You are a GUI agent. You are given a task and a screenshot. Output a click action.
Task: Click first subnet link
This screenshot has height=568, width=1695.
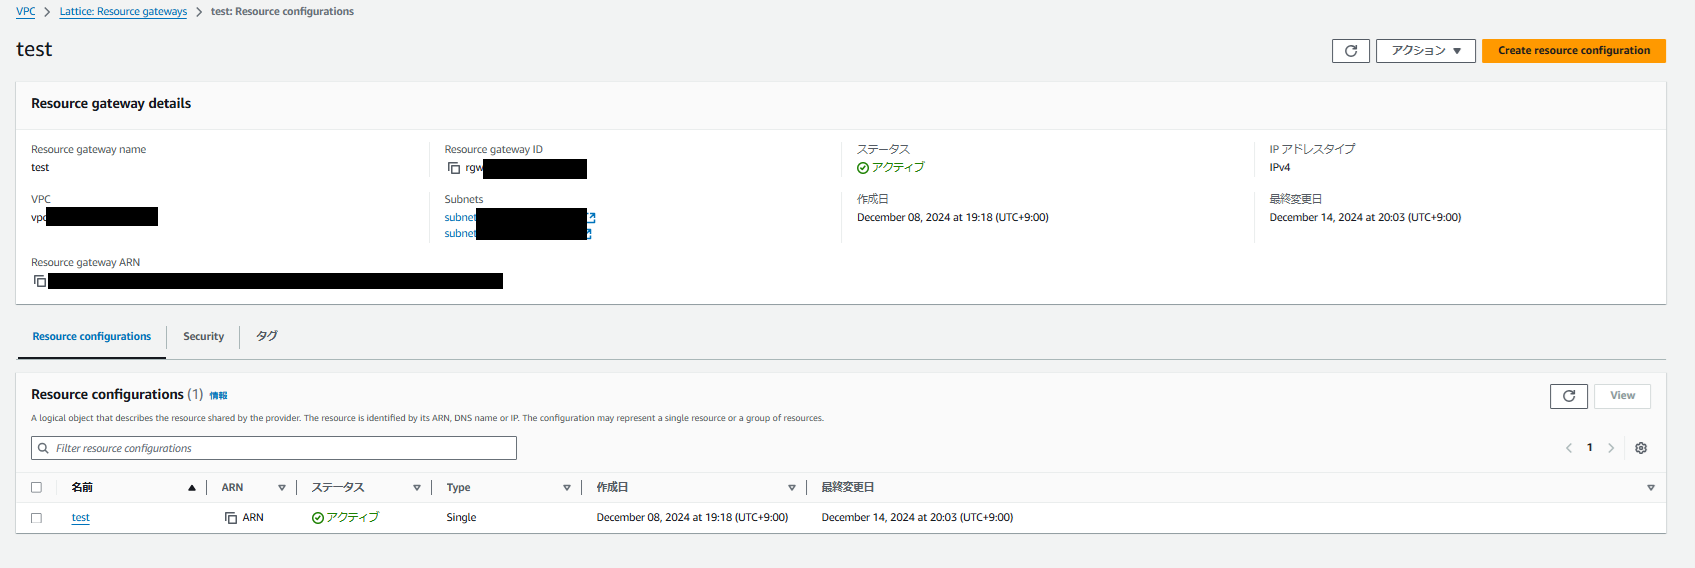[460, 217]
